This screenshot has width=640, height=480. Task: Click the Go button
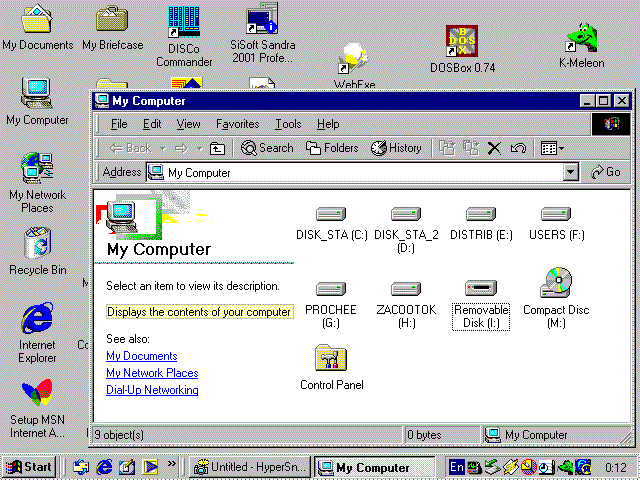coord(607,172)
